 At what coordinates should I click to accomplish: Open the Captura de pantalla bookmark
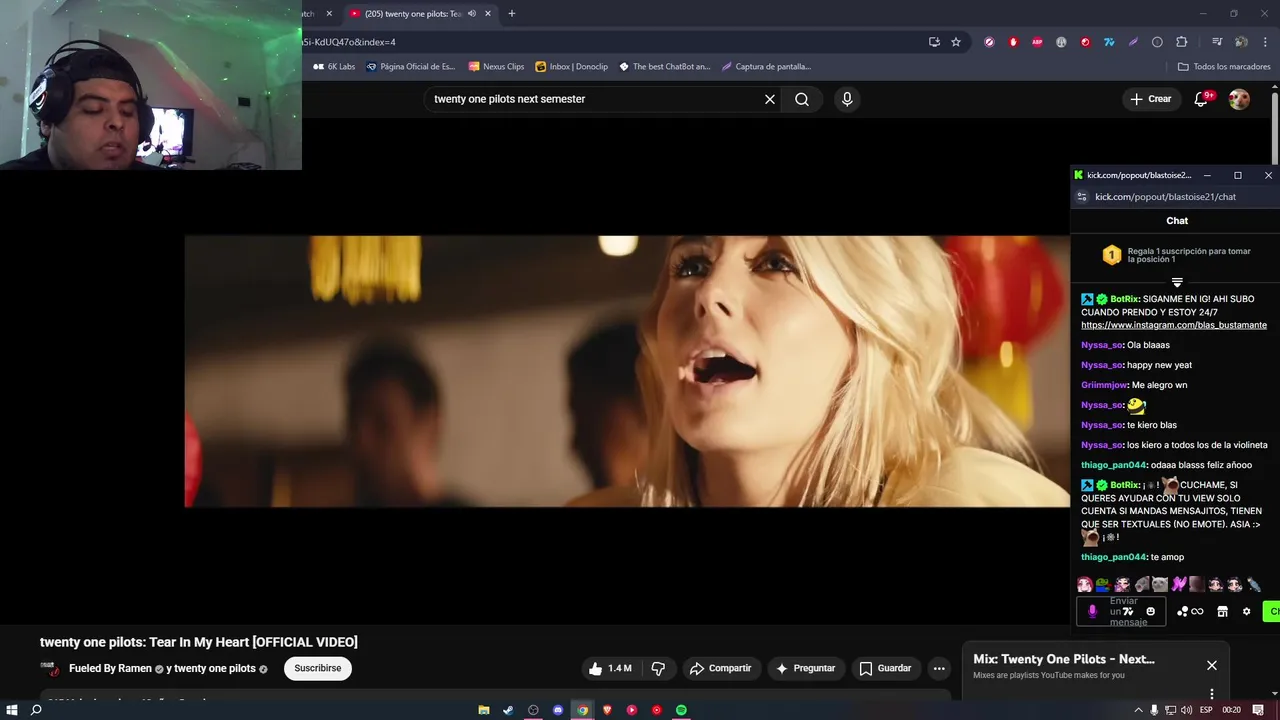tap(767, 67)
